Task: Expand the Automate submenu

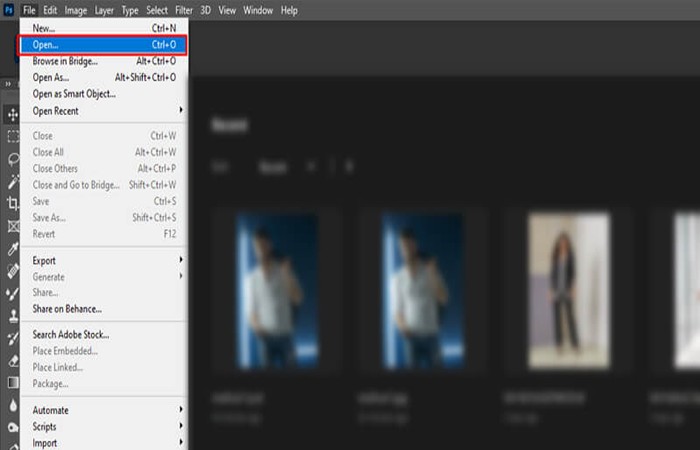Action: 104,410
